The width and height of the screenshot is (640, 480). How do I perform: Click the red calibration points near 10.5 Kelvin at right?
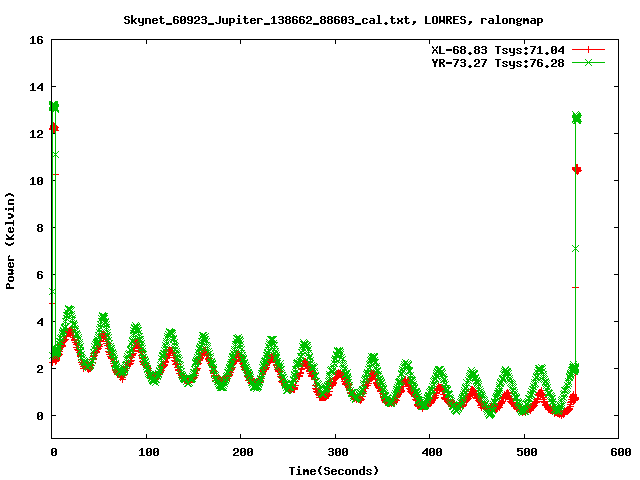tap(576, 169)
